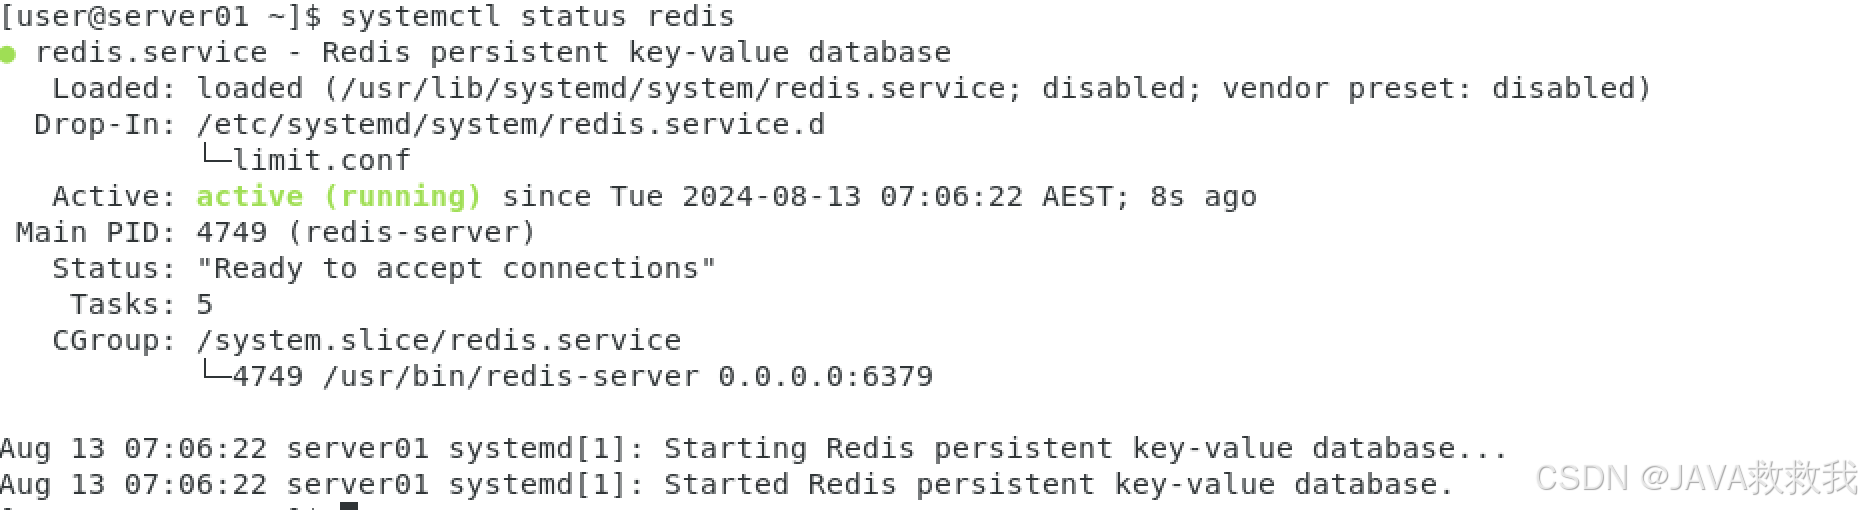Click the 'systemctl status redis' command text
The image size is (1862, 510).
coord(537,16)
